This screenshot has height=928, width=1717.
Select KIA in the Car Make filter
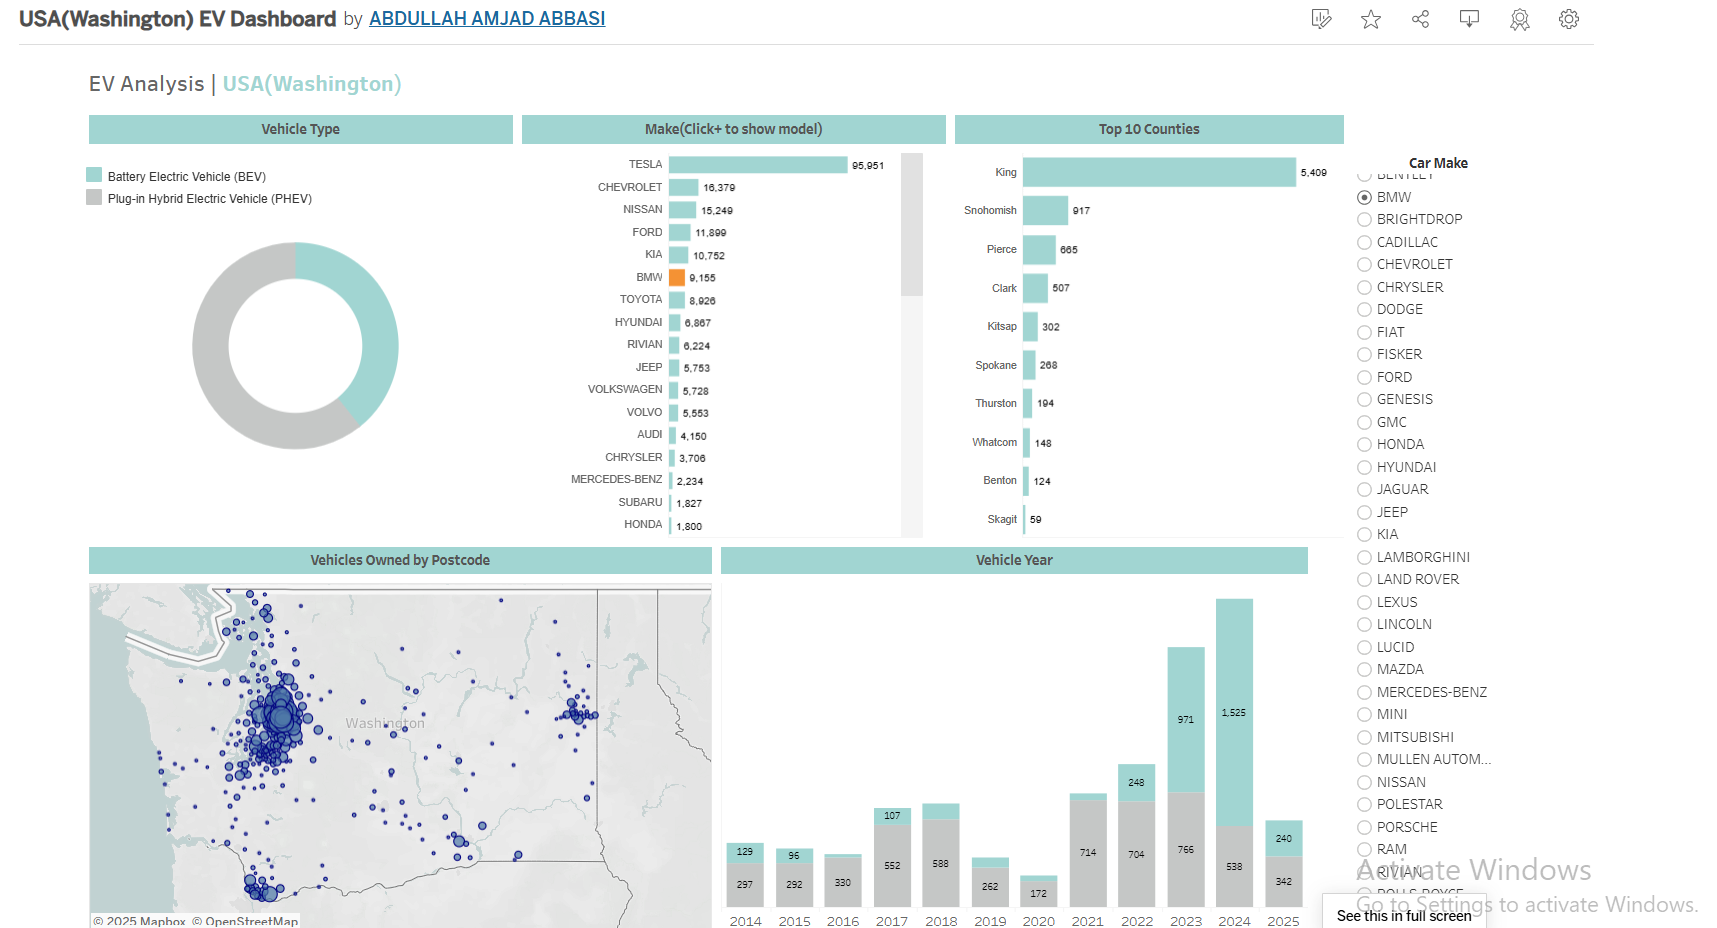coord(1364,534)
